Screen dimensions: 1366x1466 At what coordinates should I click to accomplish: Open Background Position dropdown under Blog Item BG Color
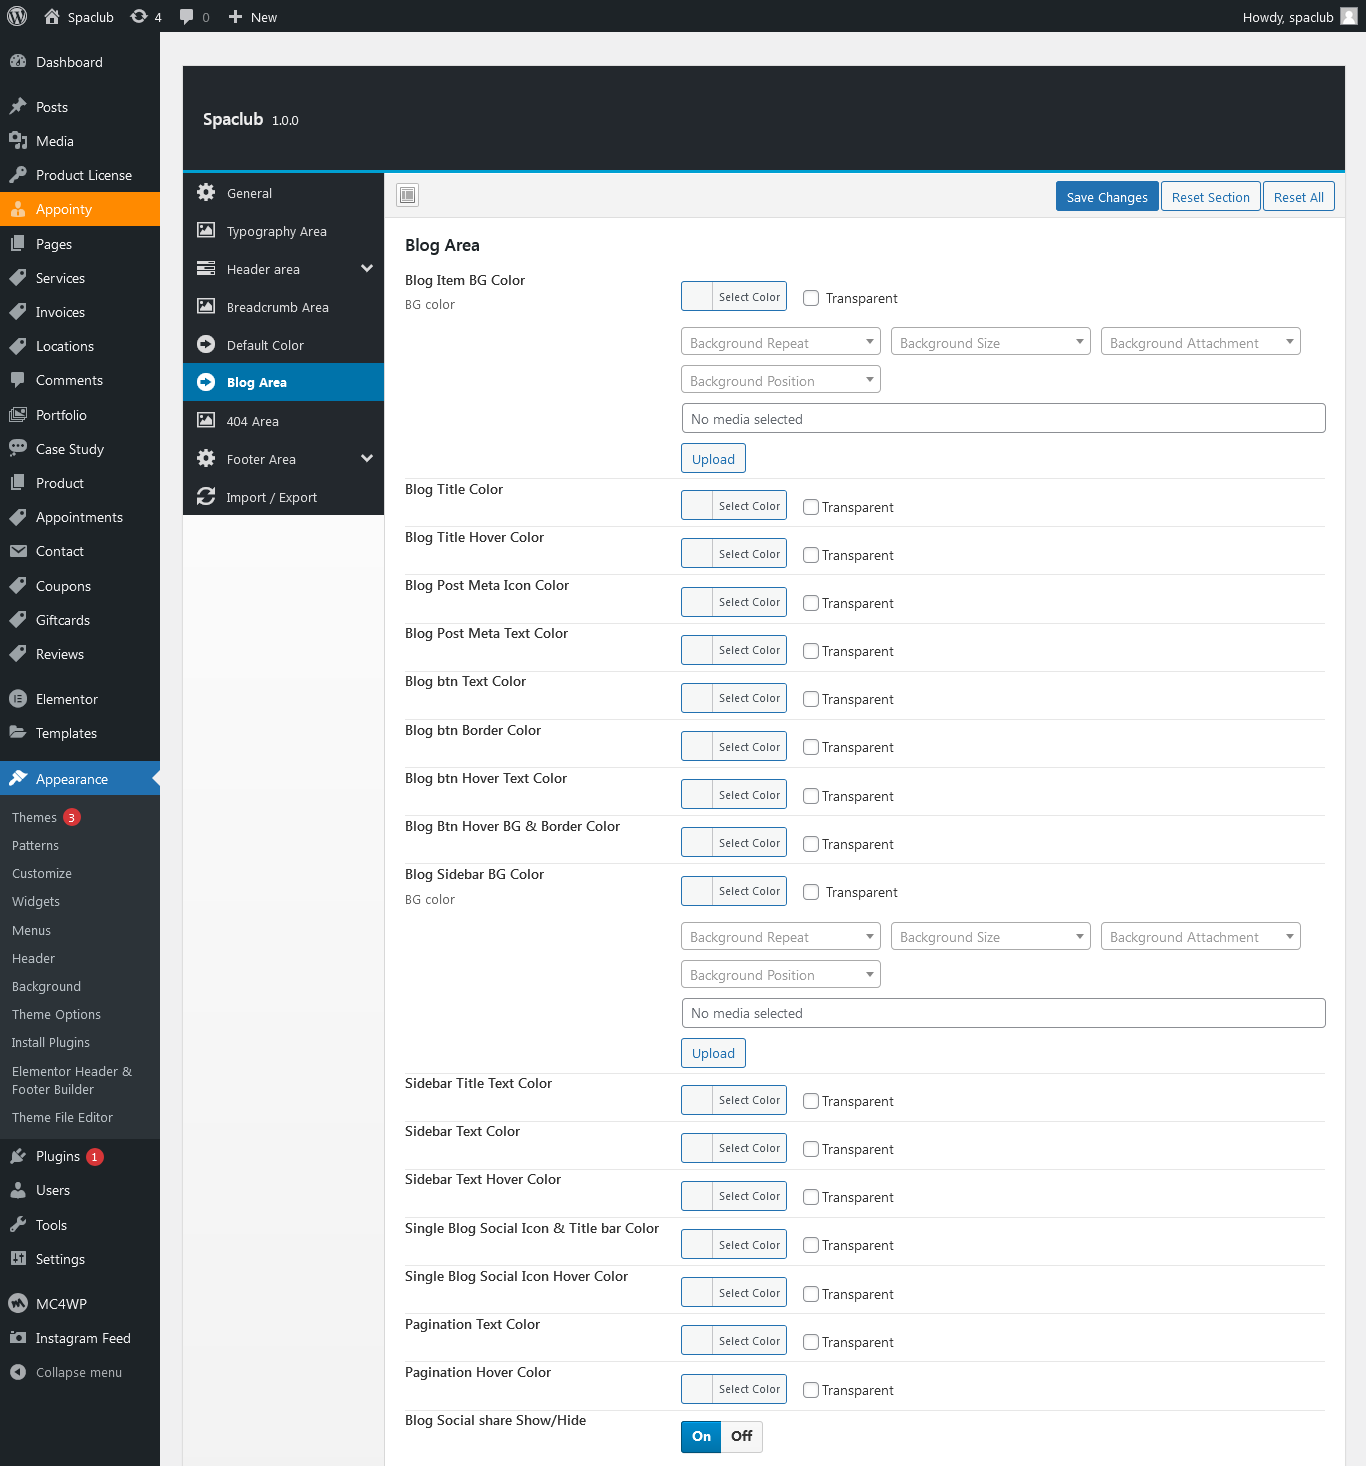(781, 380)
